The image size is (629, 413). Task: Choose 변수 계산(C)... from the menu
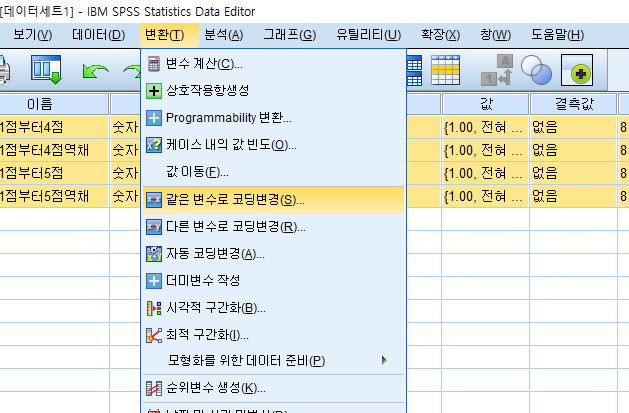coord(273,64)
